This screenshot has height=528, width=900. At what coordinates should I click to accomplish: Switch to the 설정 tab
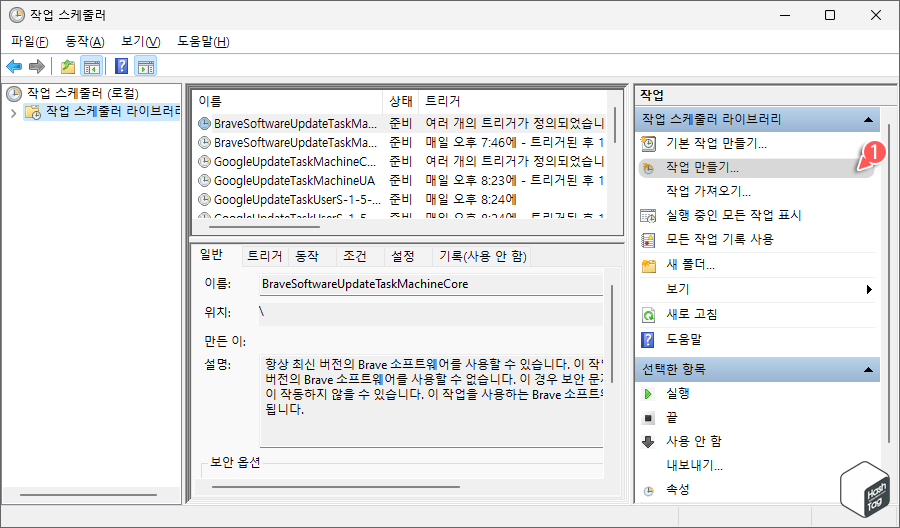coord(403,256)
